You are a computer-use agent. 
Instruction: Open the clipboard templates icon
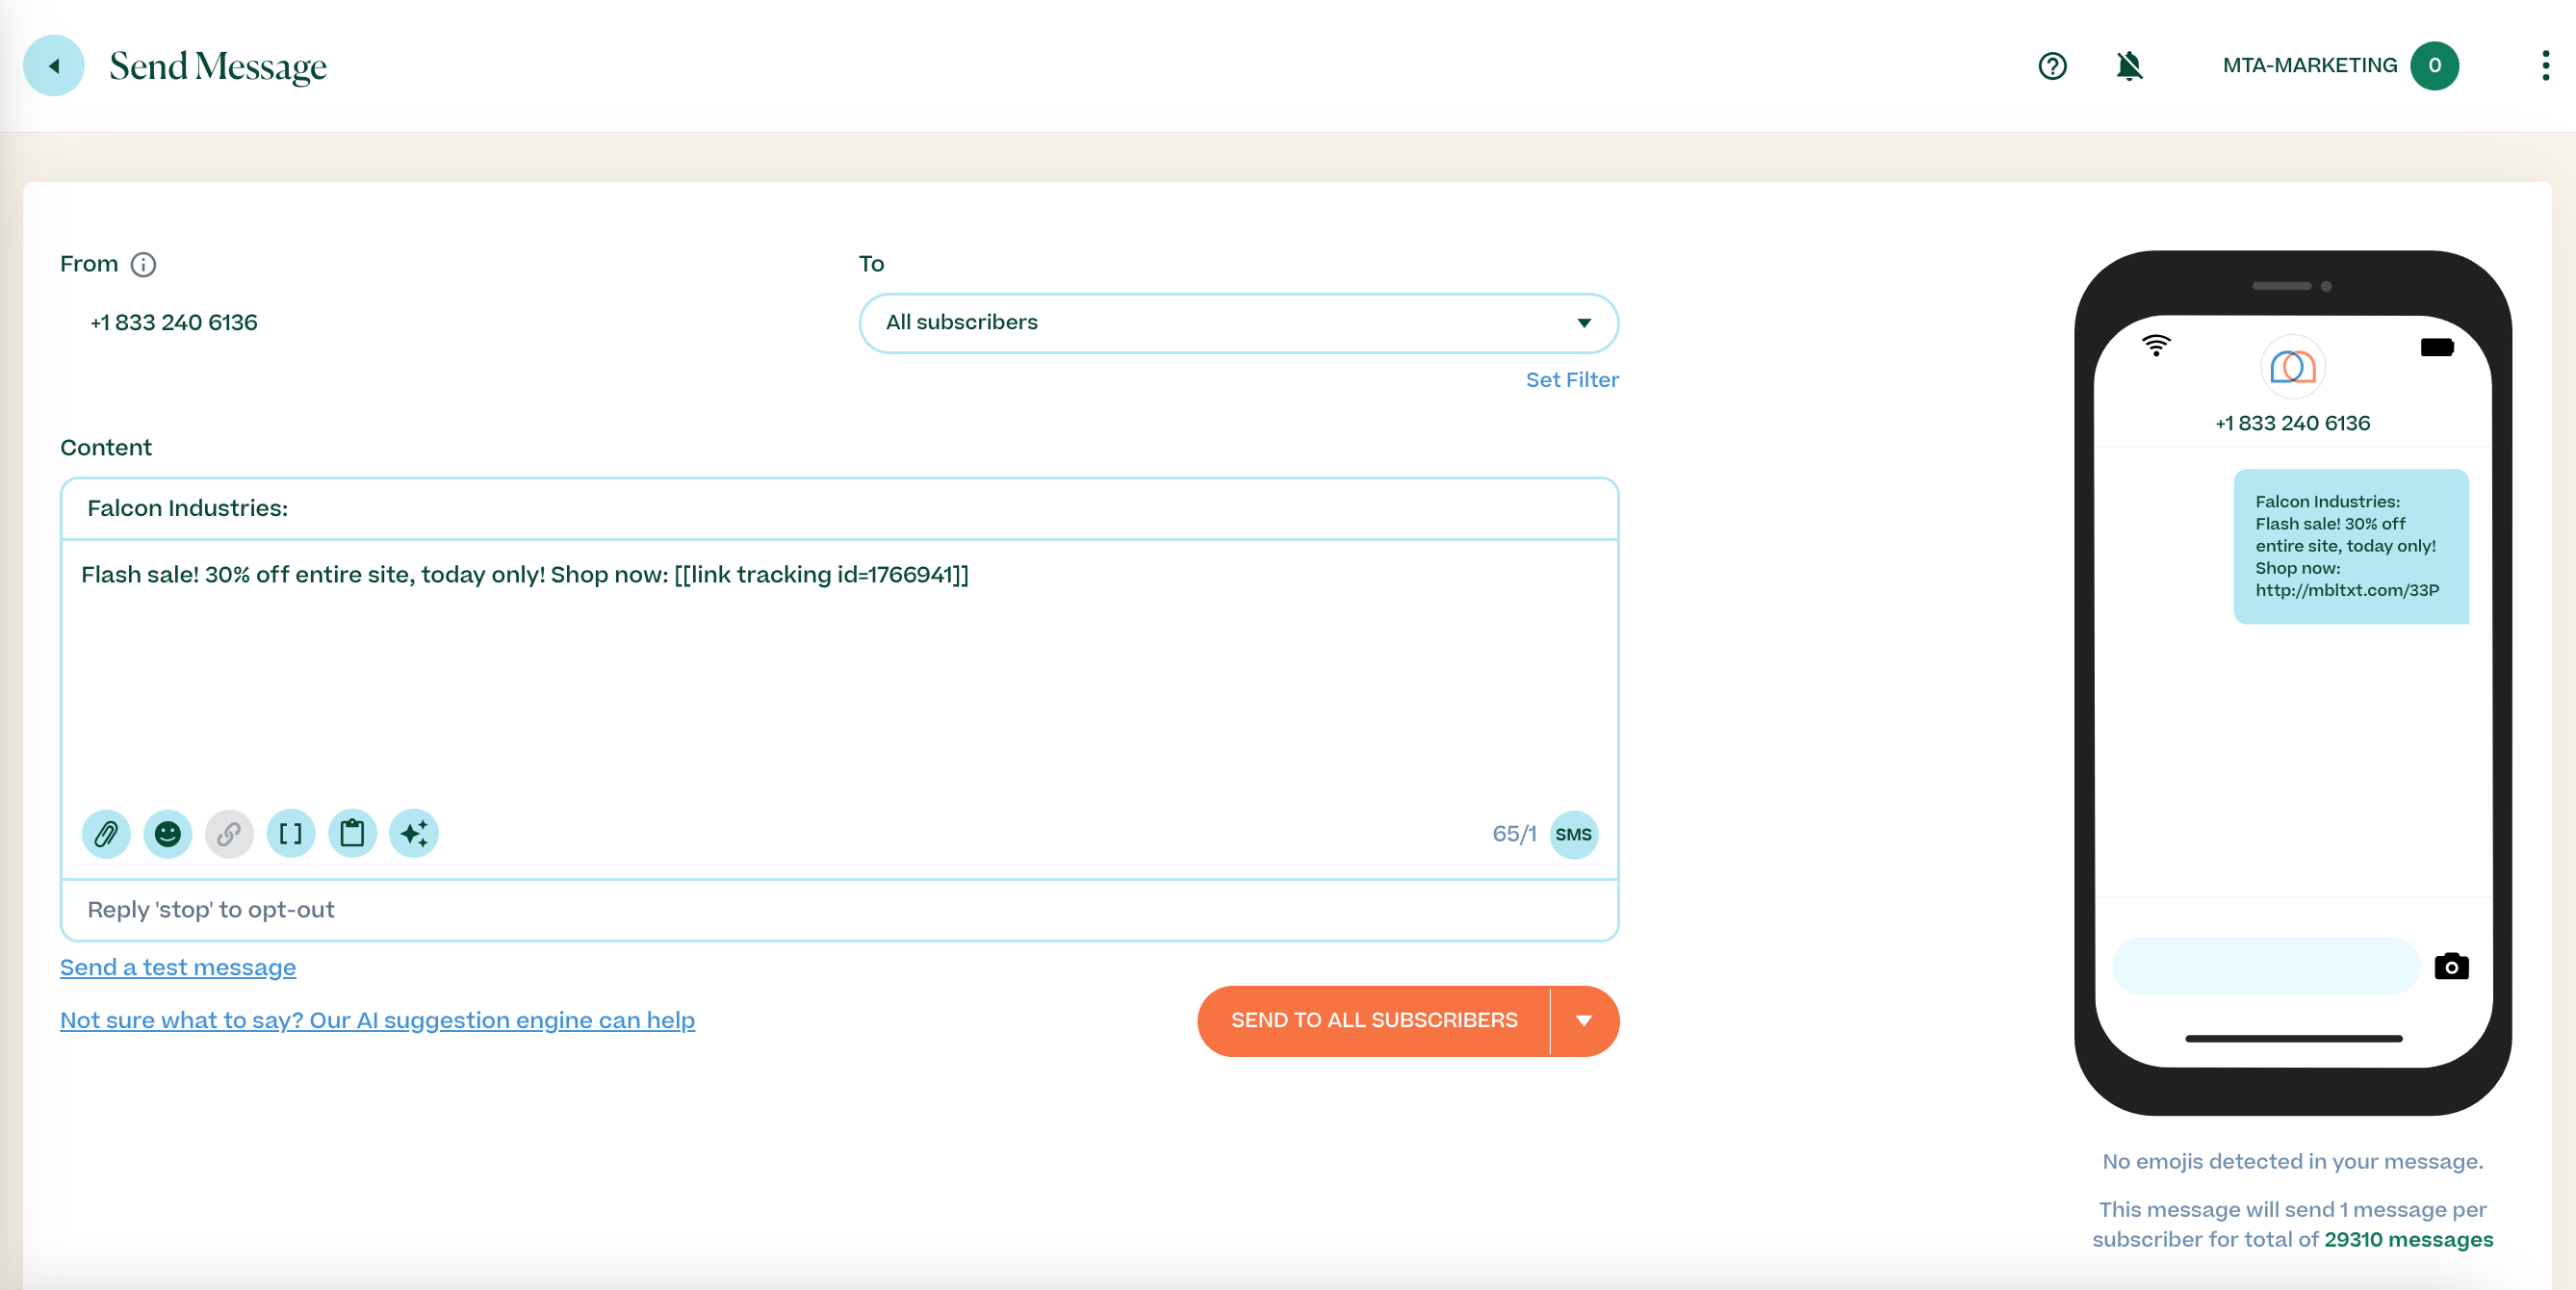(352, 834)
